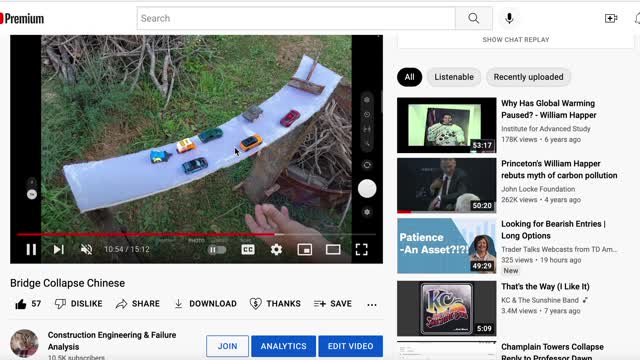Activate voice search microphone
This screenshot has height=360, width=640.
509,18
